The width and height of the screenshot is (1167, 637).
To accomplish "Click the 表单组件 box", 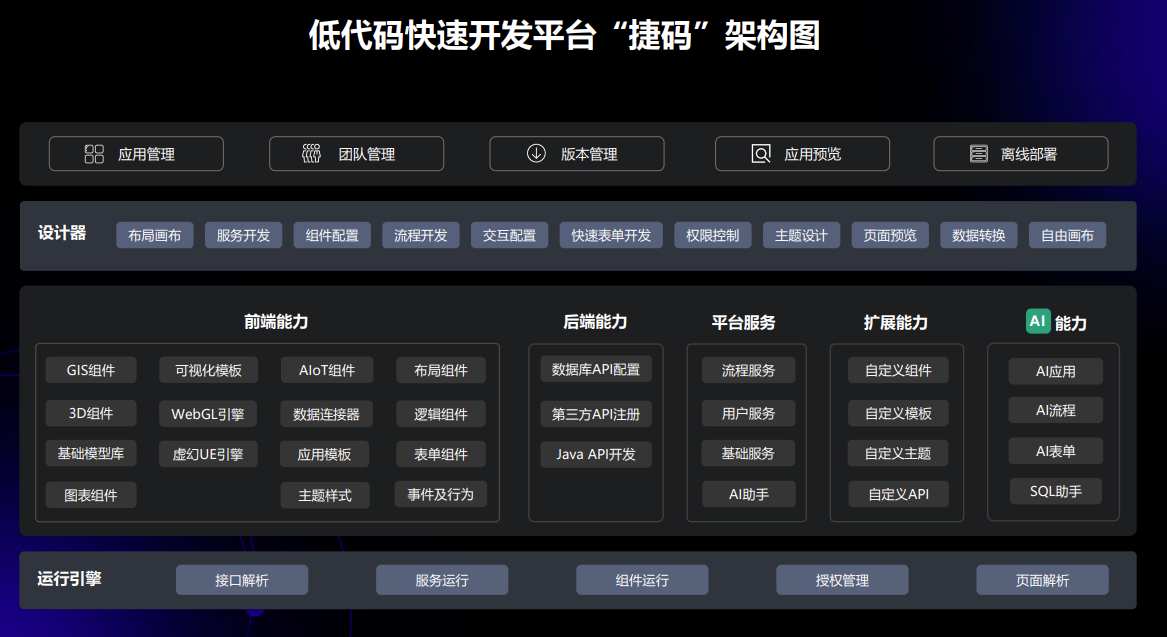I will [441, 454].
